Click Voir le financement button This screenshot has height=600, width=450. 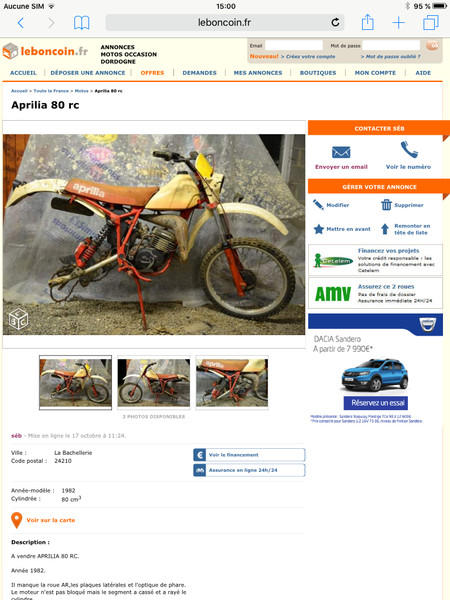click(x=249, y=455)
